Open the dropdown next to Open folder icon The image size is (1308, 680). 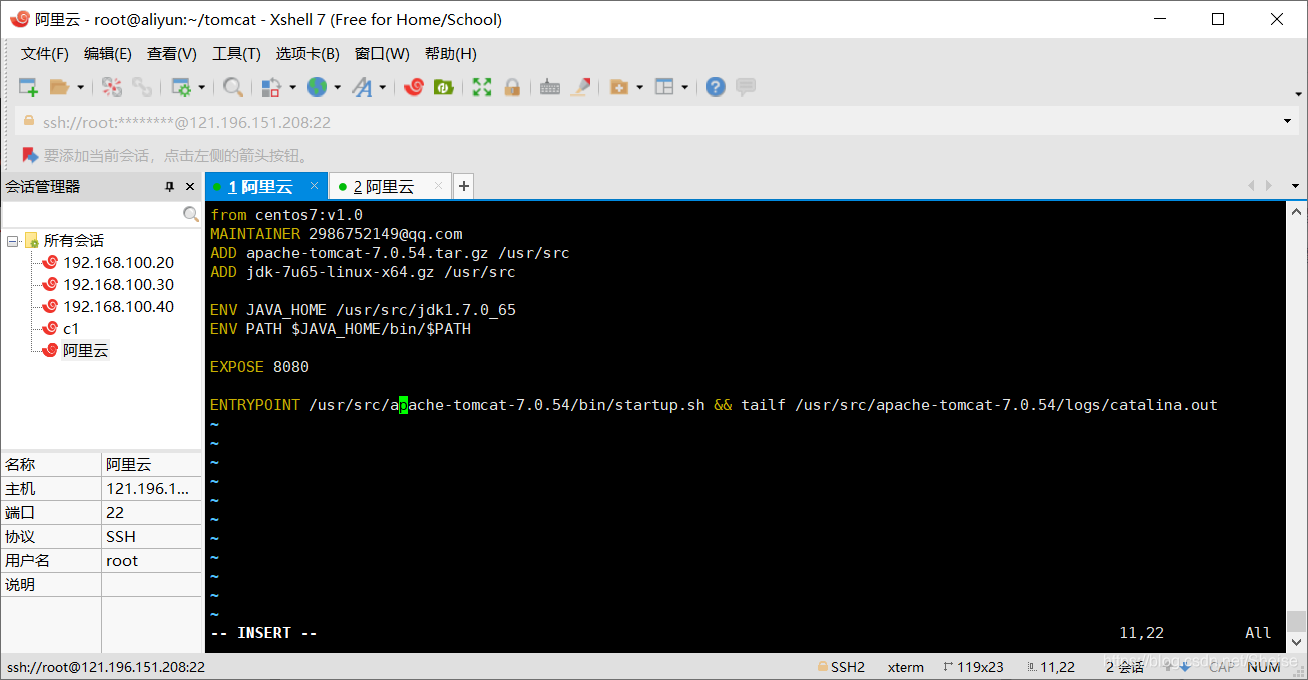(x=80, y=87)
